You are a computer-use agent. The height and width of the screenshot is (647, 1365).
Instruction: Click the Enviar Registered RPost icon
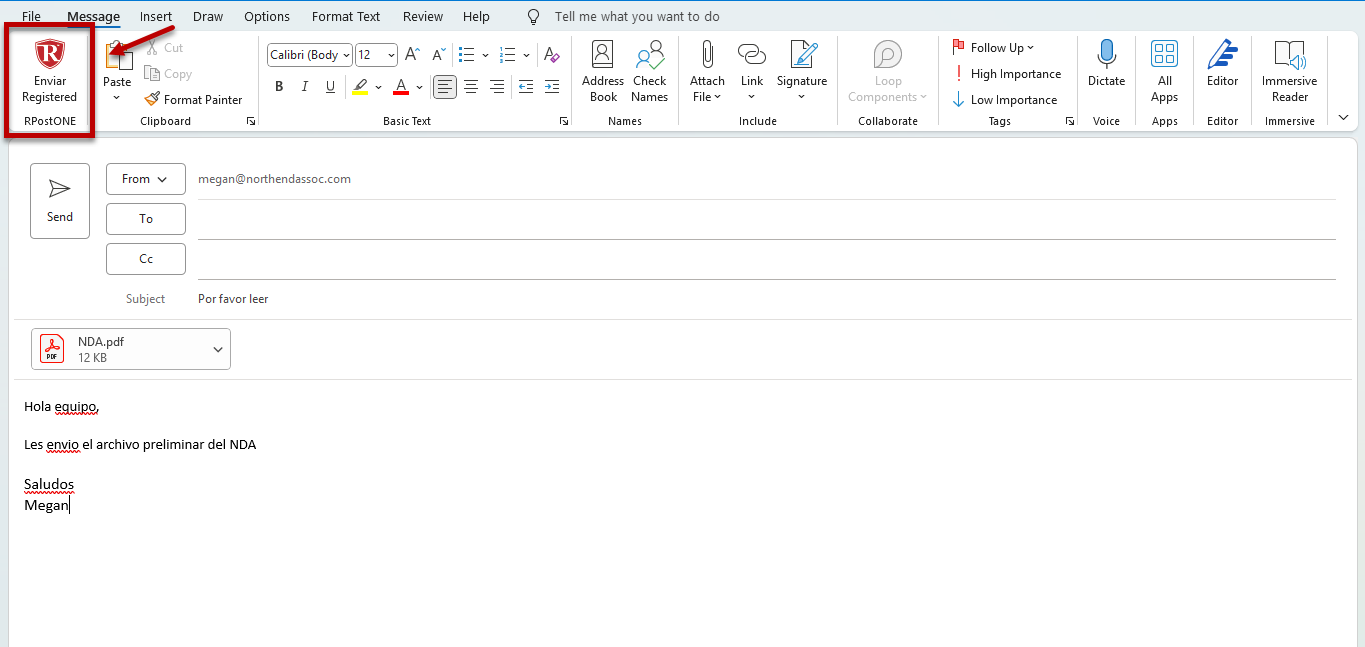click(x=49, y=72)
